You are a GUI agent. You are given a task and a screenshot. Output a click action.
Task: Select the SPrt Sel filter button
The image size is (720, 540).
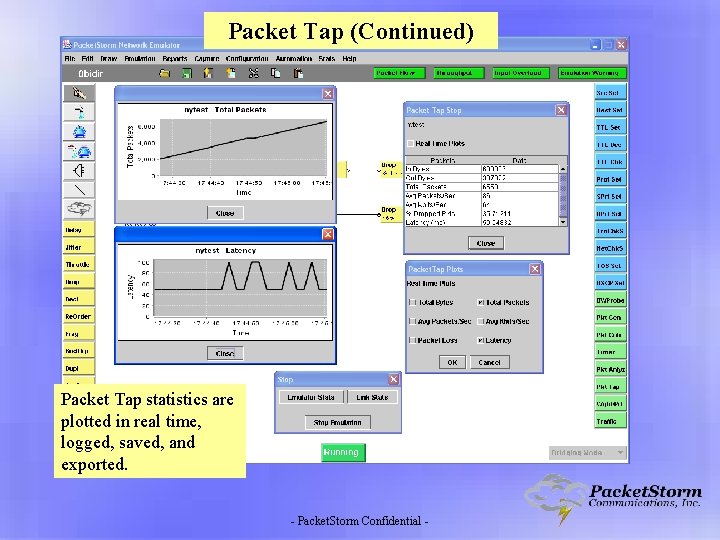[610, 197]
